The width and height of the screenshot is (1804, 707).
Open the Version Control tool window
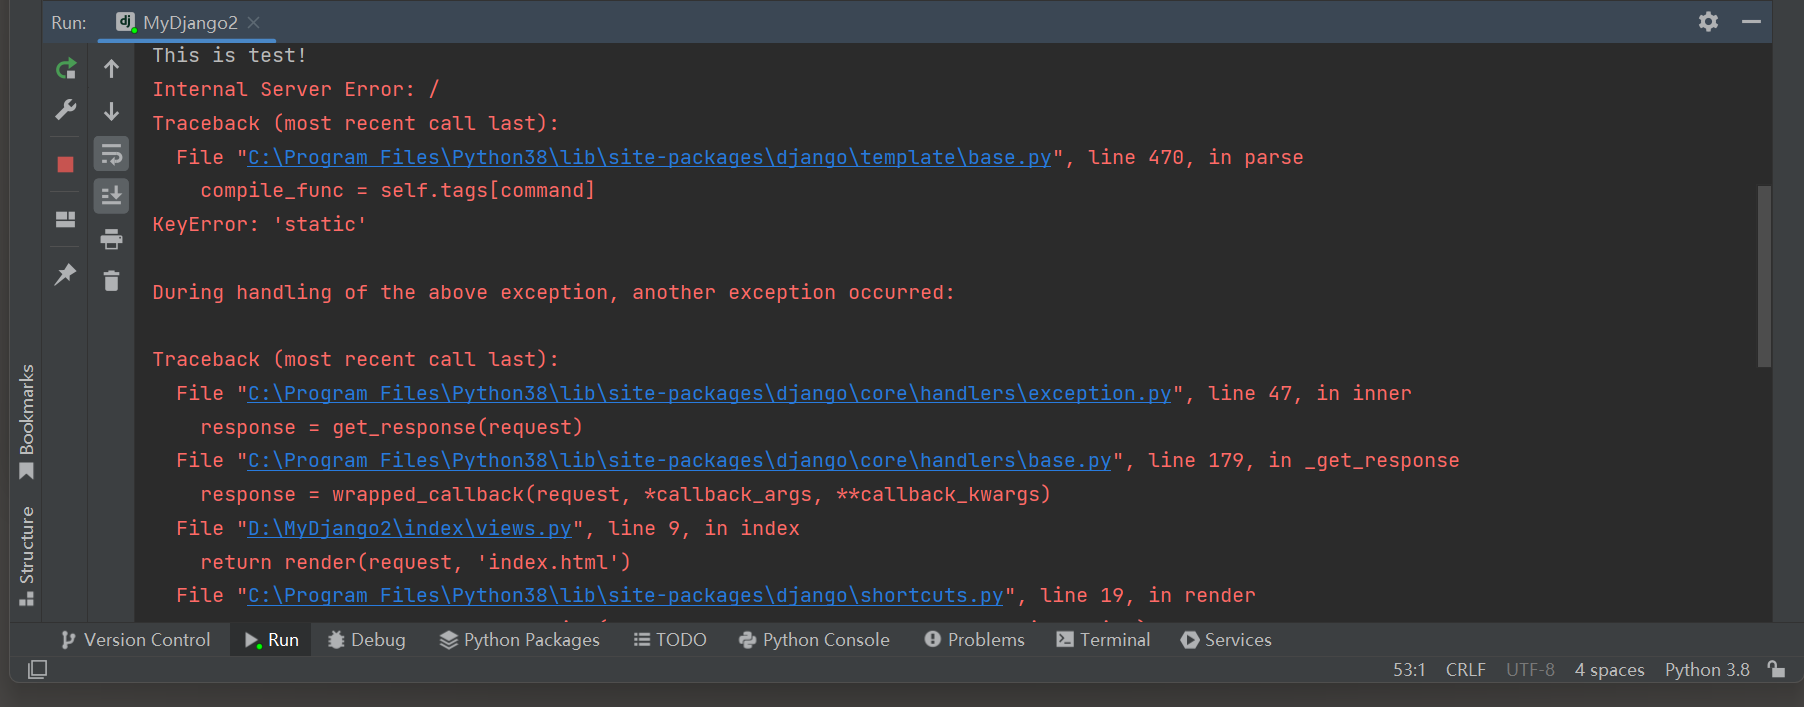136,640
